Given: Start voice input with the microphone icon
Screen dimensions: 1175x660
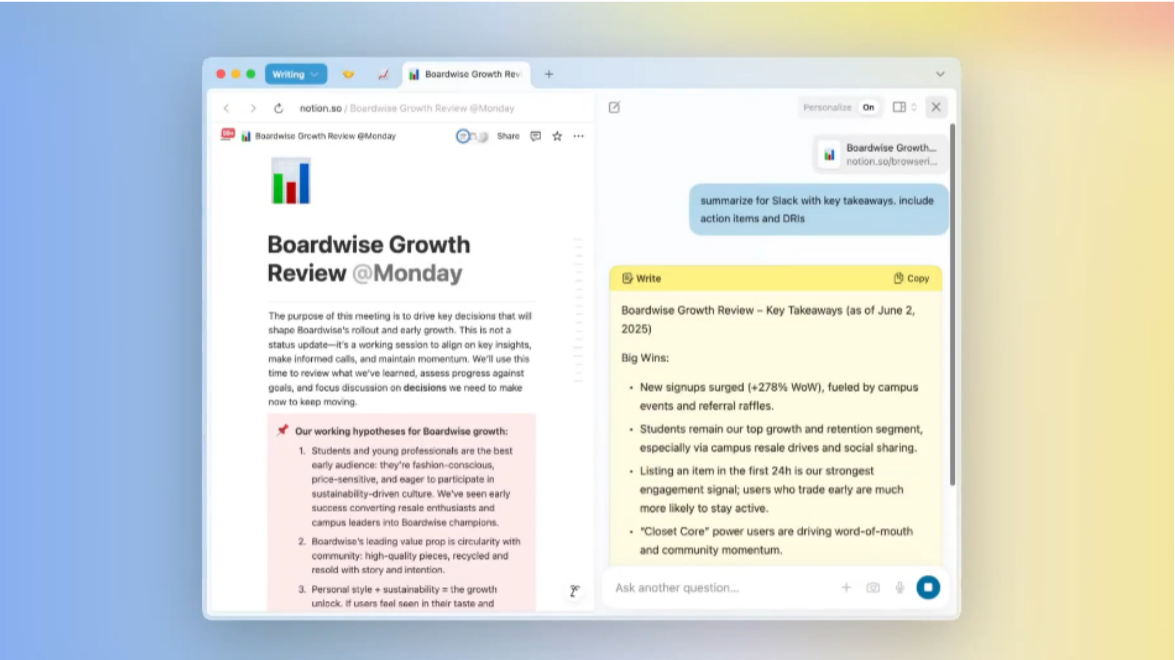Looking at the screenshot, I should (x=900, y=588).
